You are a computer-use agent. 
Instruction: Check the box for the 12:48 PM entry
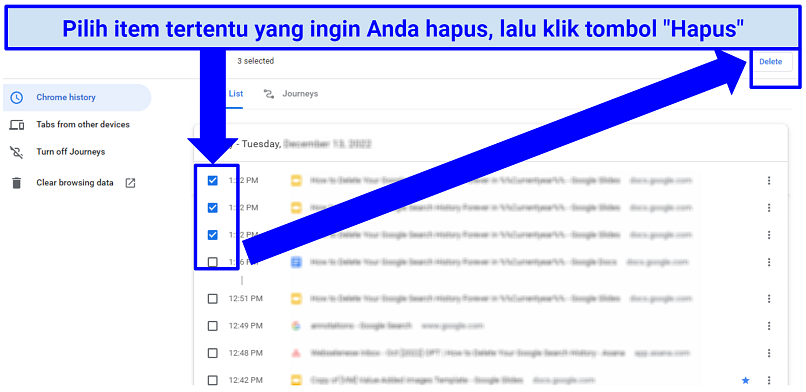point(212,353)
